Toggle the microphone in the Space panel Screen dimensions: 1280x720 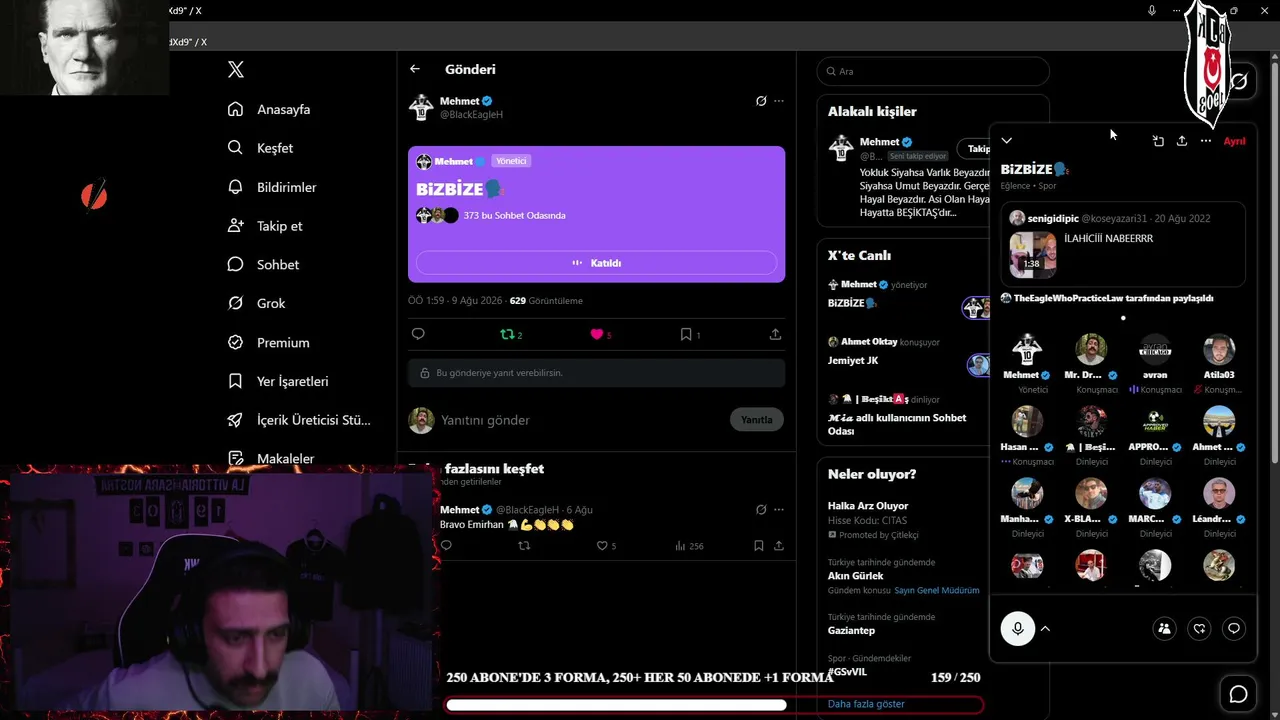pos(1018,628)
